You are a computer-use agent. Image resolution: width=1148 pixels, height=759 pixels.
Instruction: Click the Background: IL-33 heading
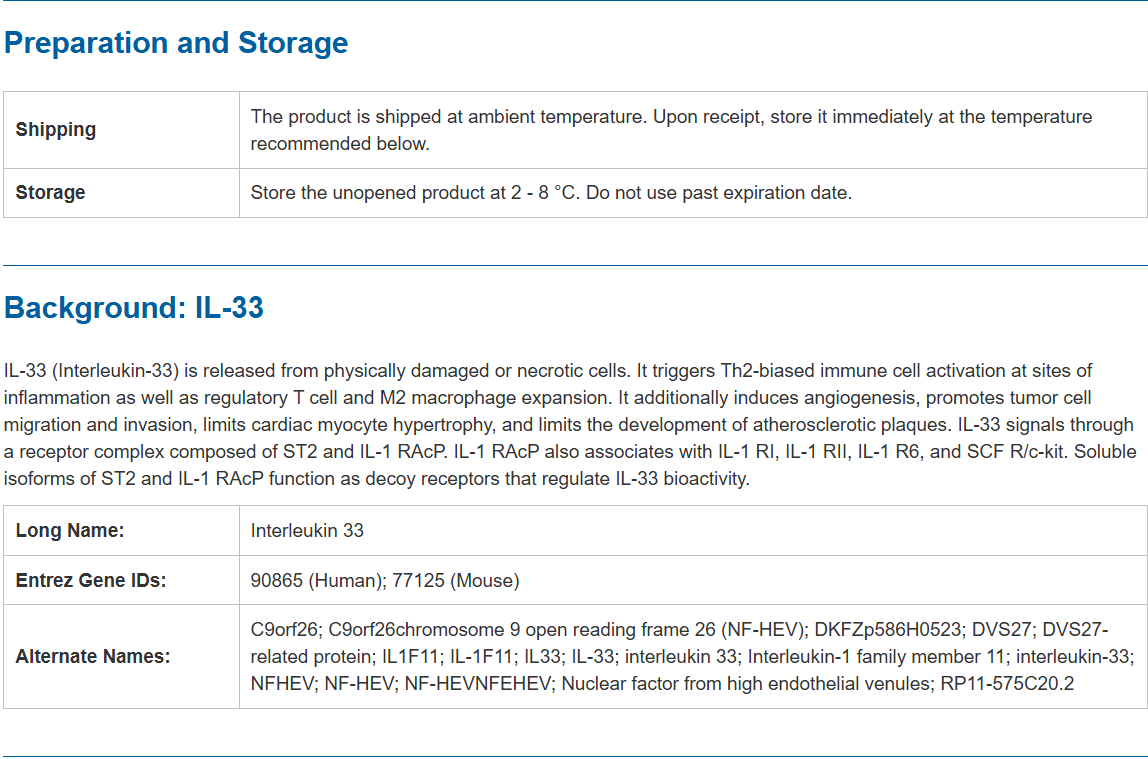point(134,308)
